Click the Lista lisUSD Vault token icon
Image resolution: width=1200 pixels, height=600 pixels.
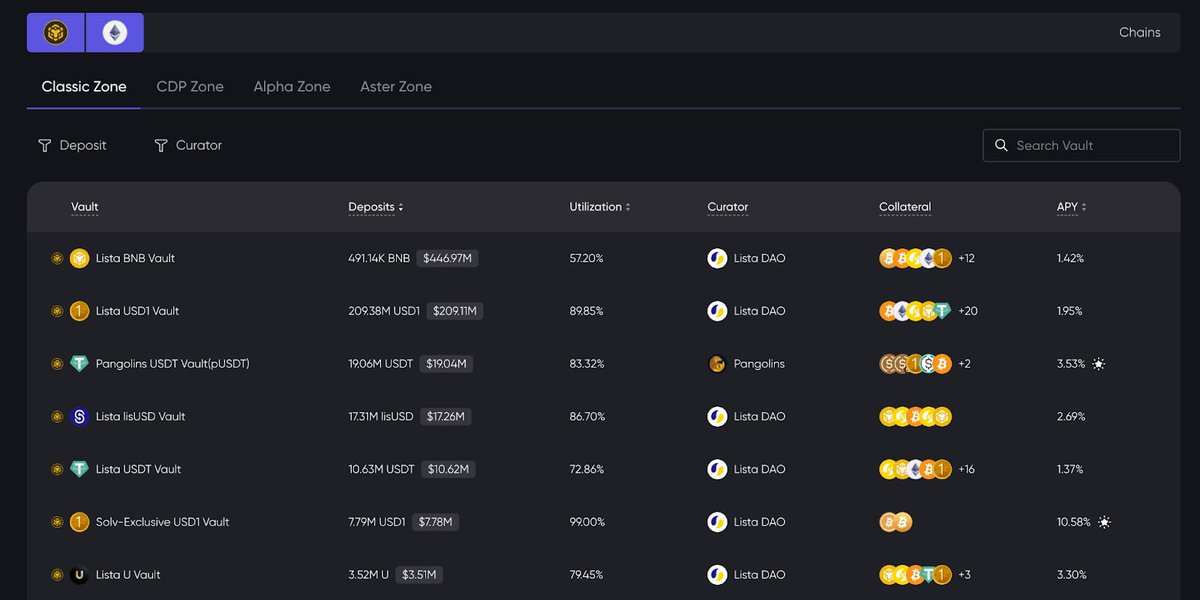(x=80, y=416)
